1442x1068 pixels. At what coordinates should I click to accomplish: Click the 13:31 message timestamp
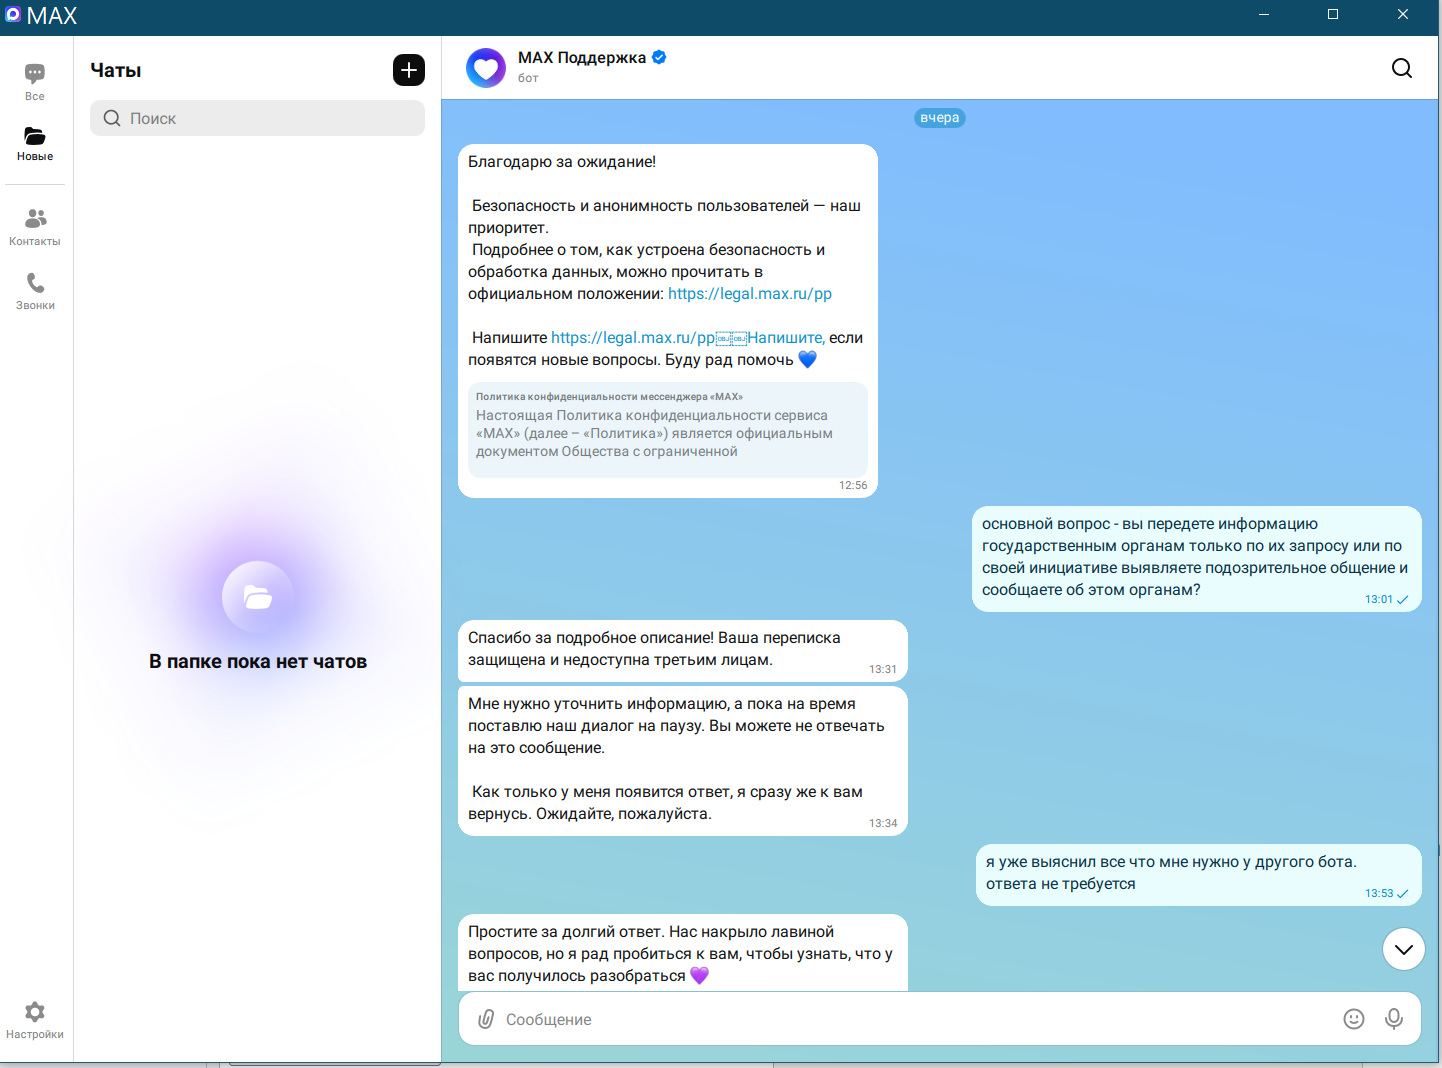point(883,670)
